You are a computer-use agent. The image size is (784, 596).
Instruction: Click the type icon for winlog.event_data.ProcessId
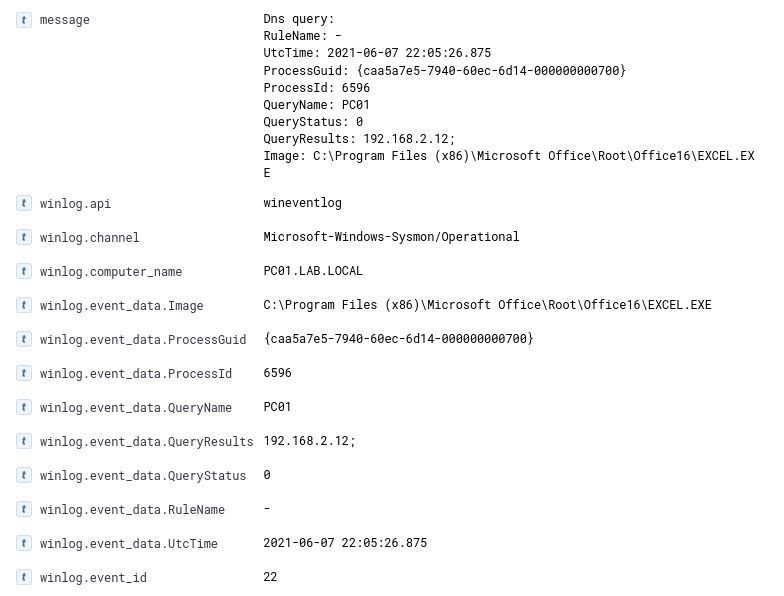point(24,373)
